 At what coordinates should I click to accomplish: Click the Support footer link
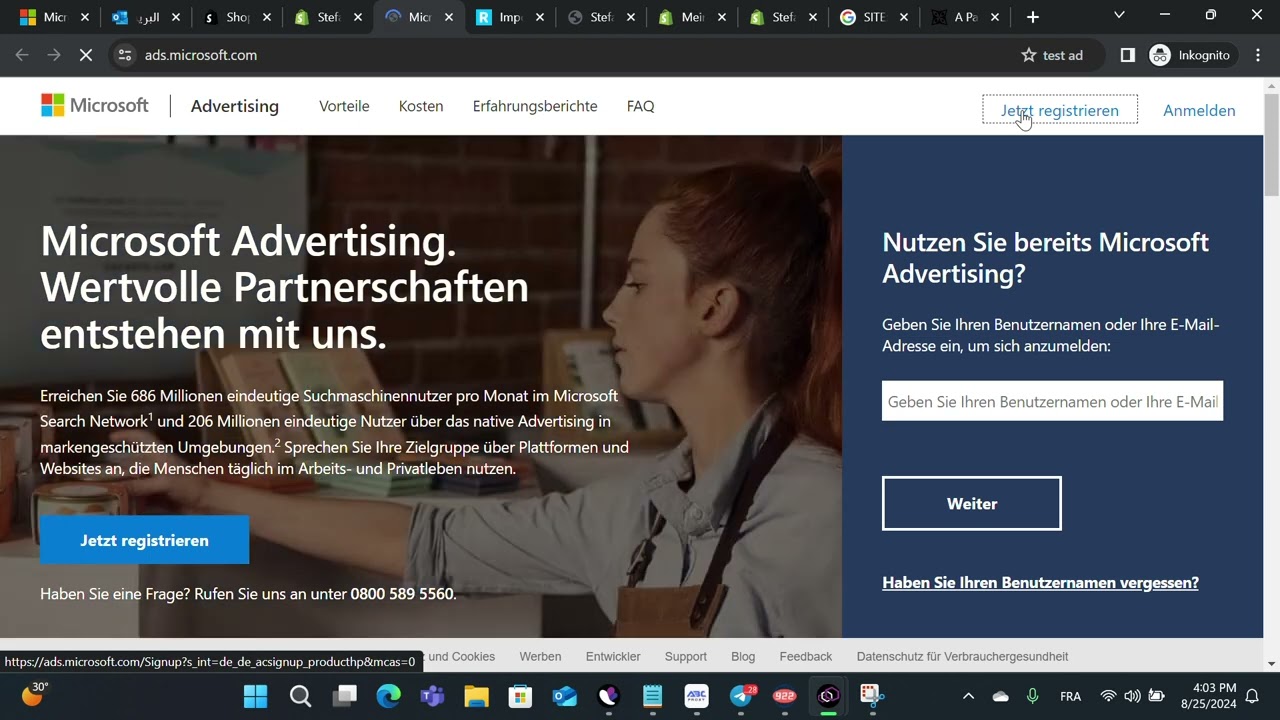686,657
